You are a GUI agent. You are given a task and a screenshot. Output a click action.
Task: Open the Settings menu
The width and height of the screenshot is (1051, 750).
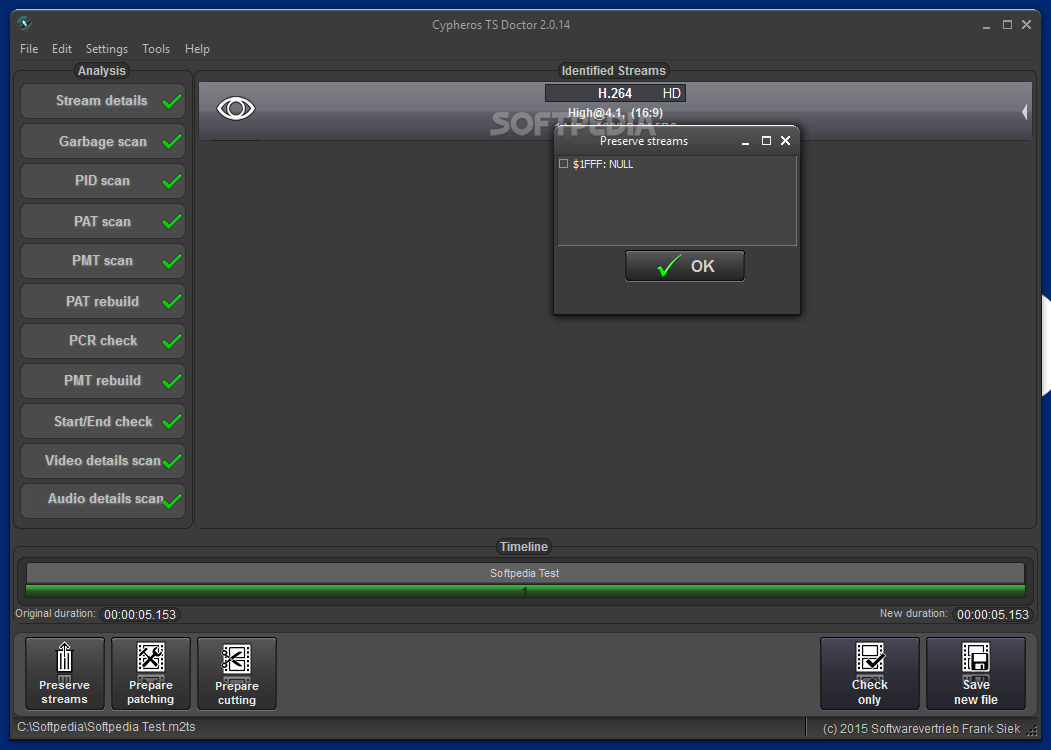click(x=107, y=49)
